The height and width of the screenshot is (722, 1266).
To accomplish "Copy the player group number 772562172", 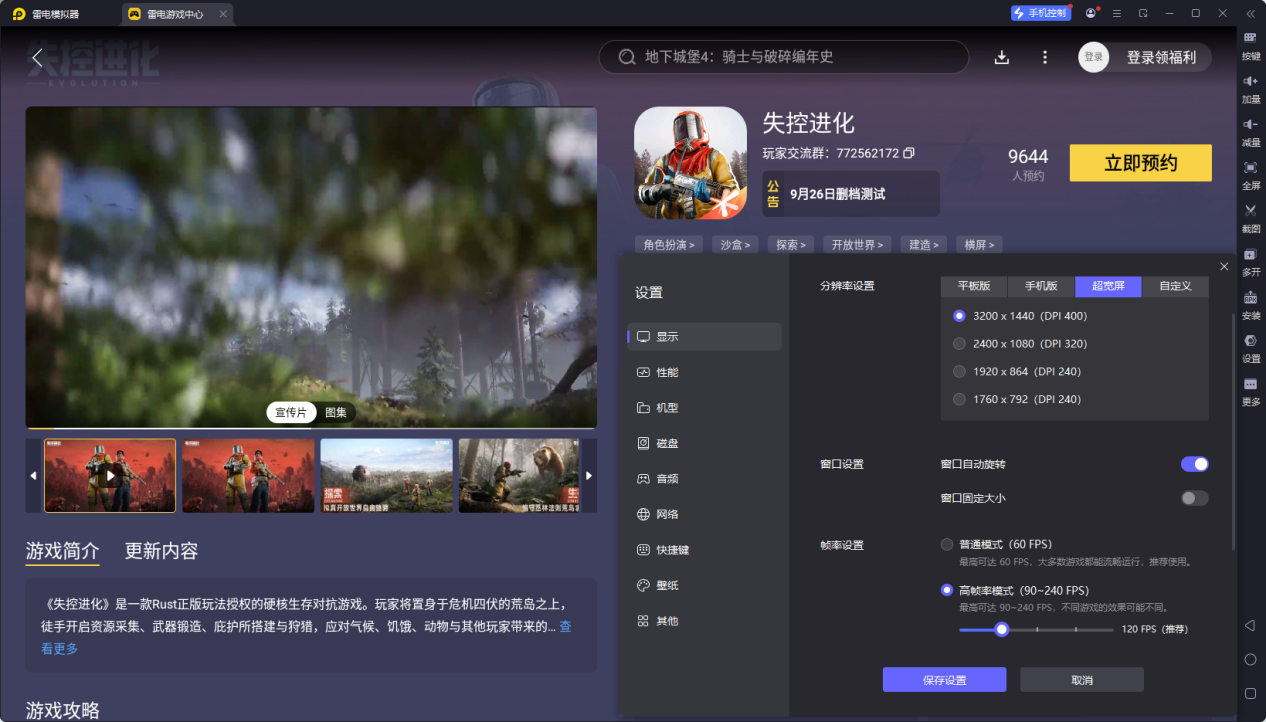I will pos(909,153).
